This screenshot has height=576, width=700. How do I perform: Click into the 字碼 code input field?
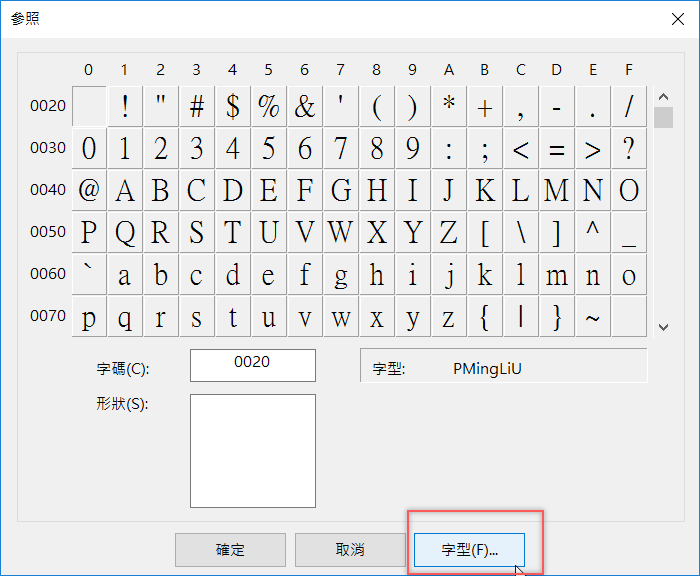point(252,365)
